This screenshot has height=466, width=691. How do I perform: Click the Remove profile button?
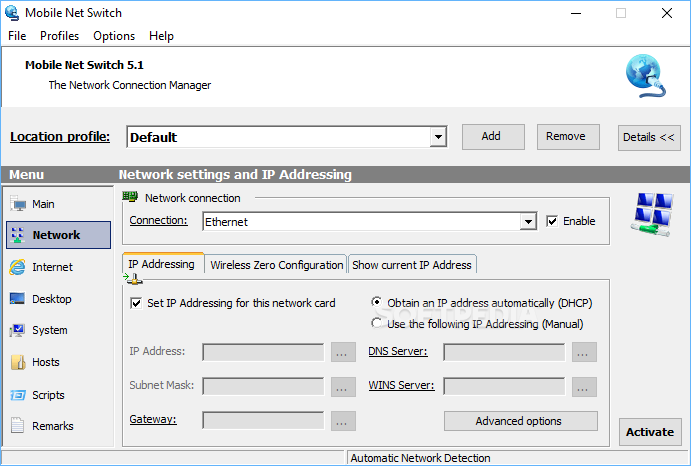coord(568,137)
